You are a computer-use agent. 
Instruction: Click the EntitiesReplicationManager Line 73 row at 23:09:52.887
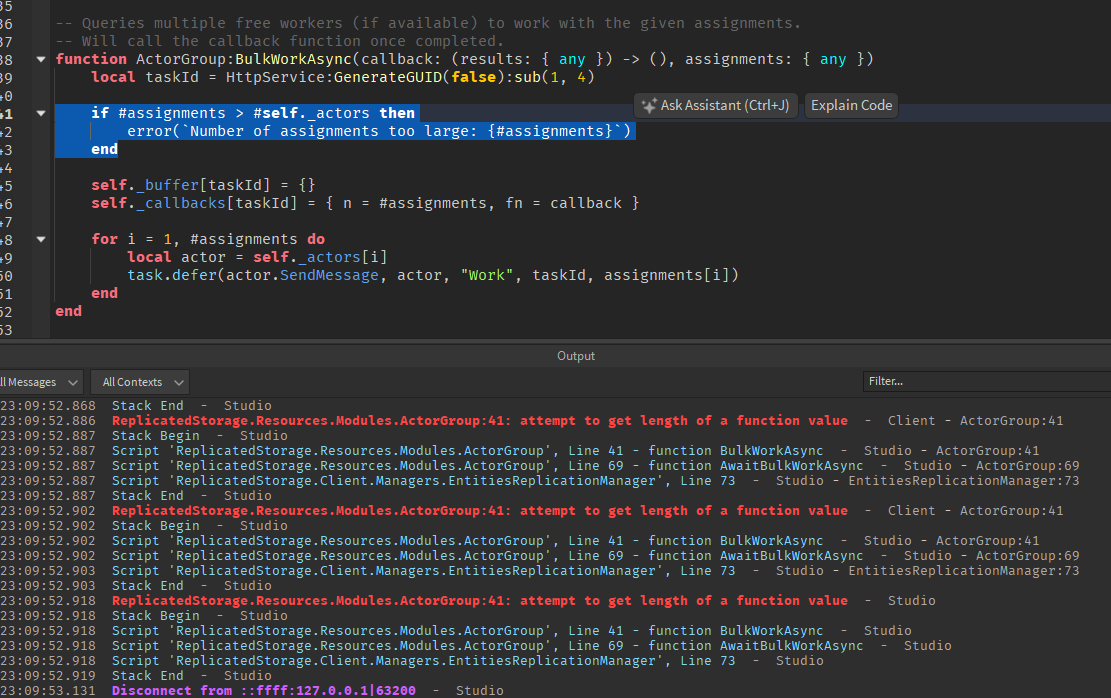pos(424,480)
